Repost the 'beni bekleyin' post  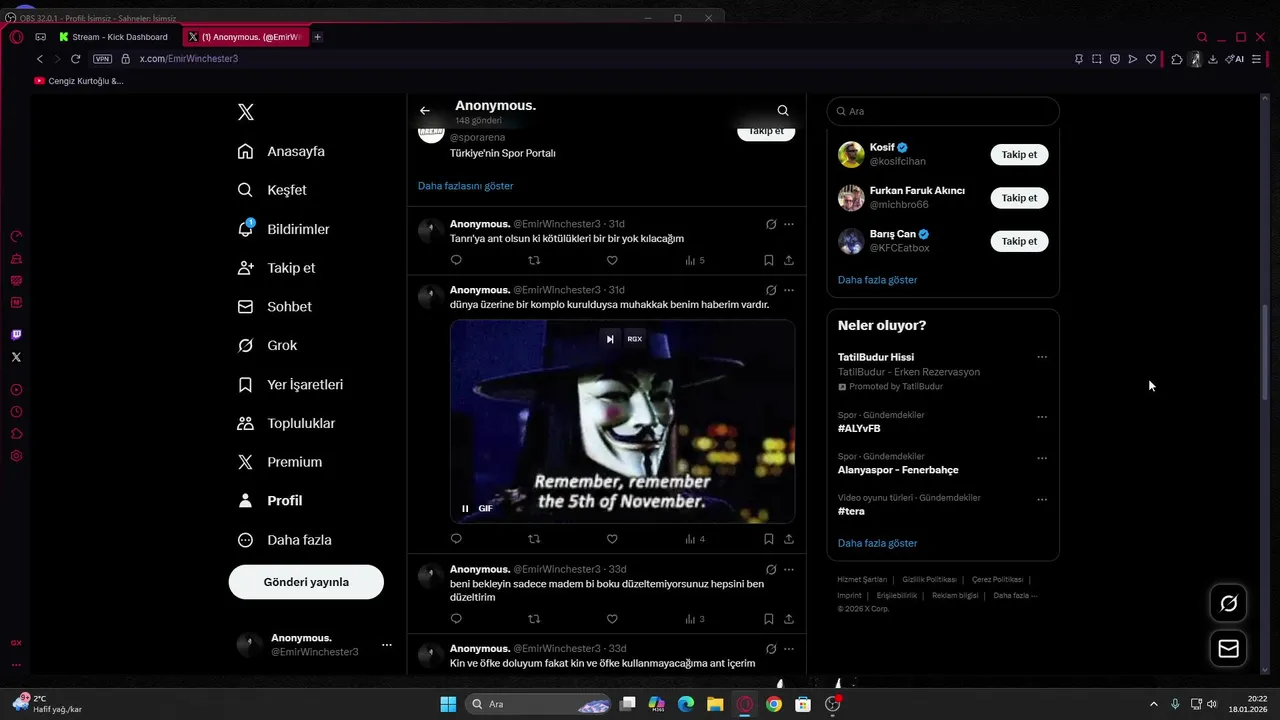534,619
